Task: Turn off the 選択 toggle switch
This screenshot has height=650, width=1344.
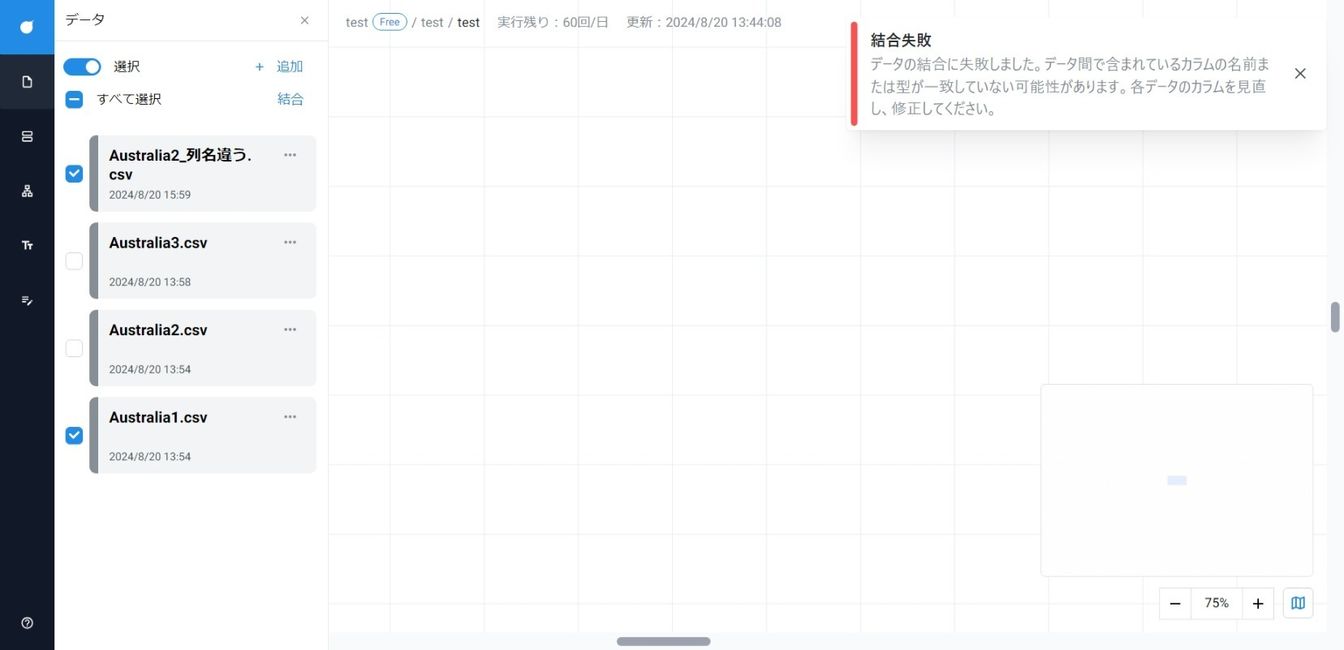Action: click(82, 67)
